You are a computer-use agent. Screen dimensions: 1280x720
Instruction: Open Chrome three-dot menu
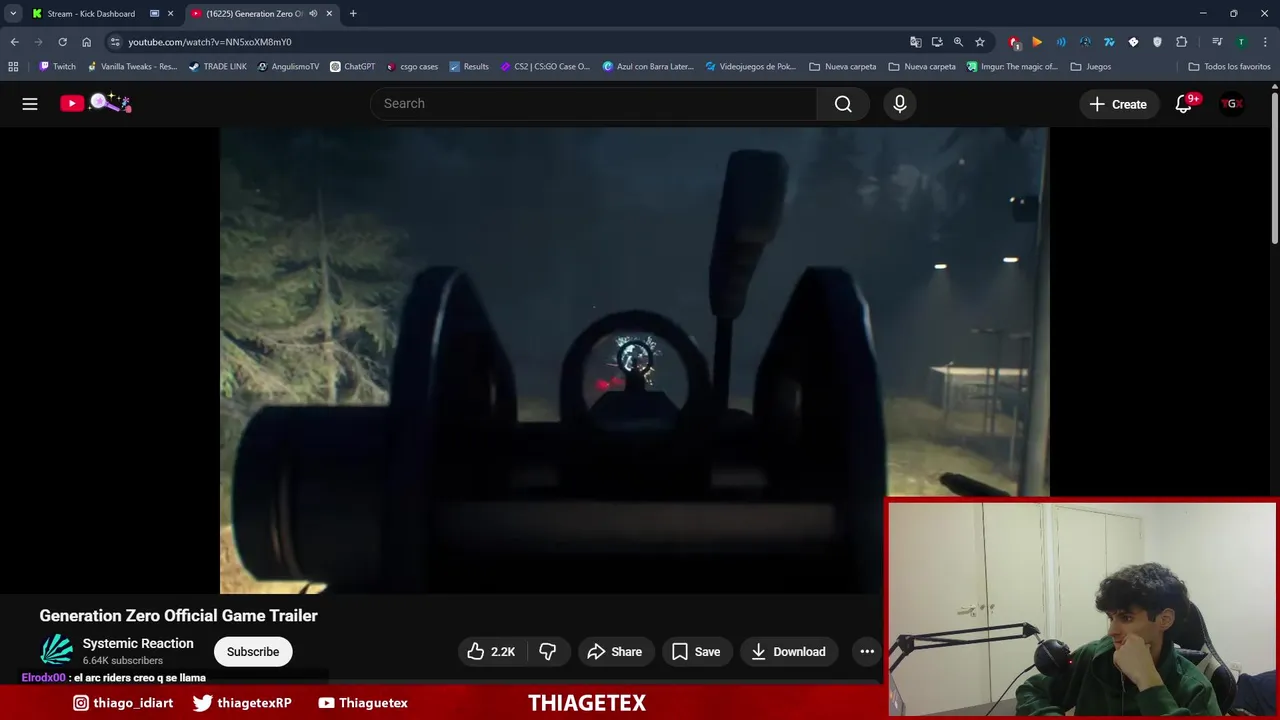tap(1265, 42)
